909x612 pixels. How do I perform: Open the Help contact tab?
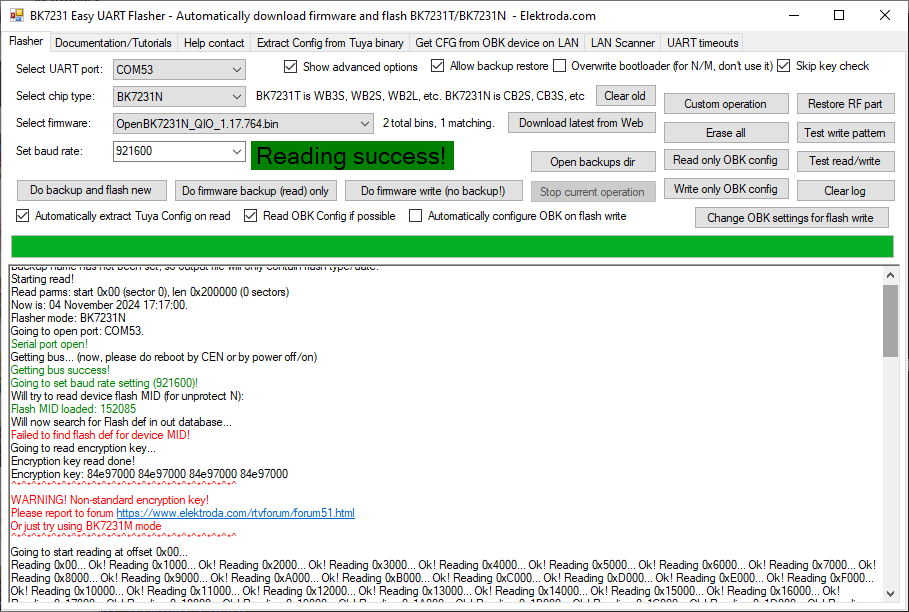pyautogui.click(x=214, y=43)
